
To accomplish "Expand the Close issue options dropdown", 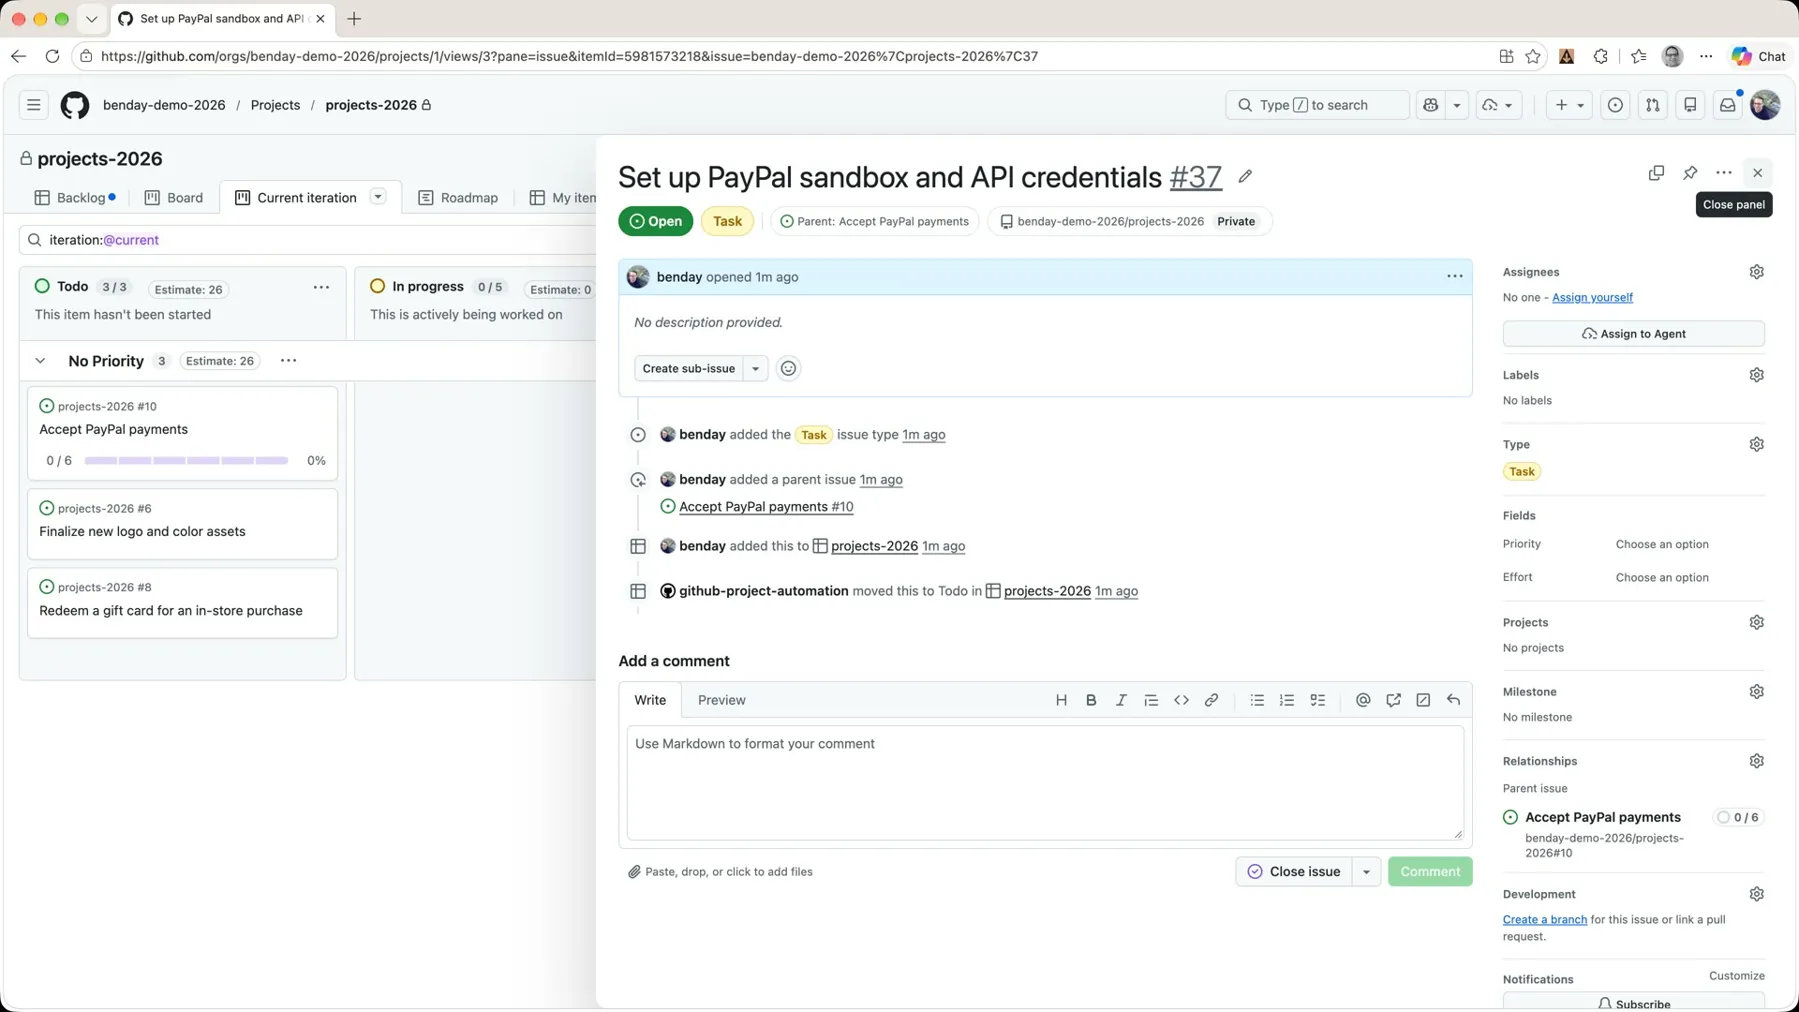I will point(1366,872).
